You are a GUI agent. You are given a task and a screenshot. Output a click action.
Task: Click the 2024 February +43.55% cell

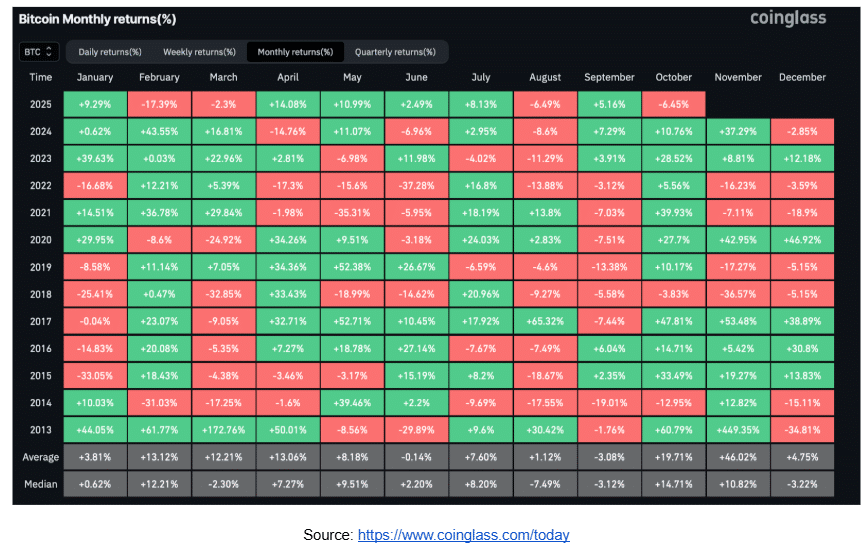coord(160,130)
